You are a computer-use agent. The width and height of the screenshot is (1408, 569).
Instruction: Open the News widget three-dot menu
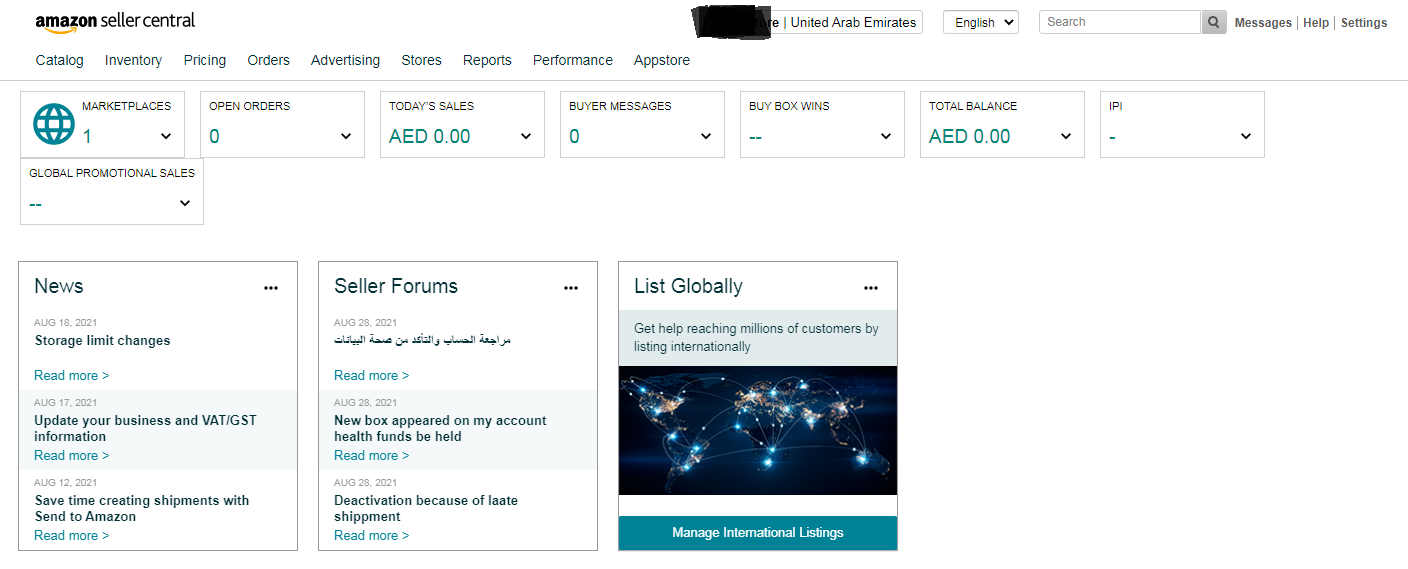coord(271,288)
